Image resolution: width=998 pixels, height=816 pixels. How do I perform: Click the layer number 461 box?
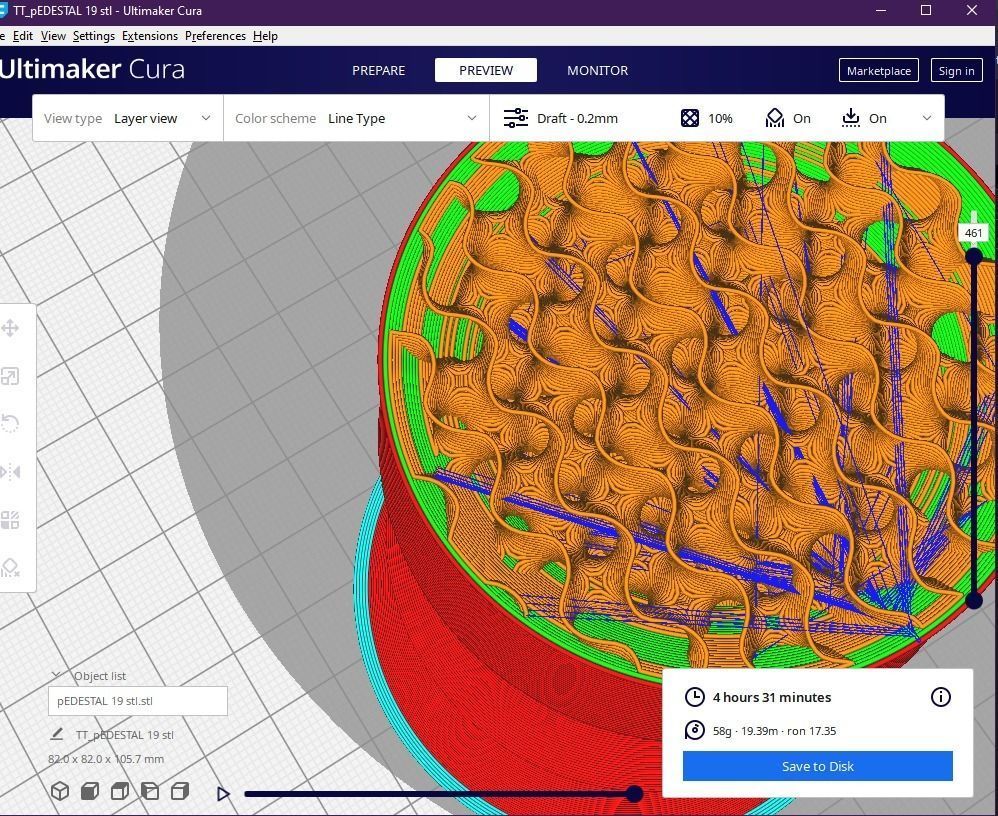[973, 233]
